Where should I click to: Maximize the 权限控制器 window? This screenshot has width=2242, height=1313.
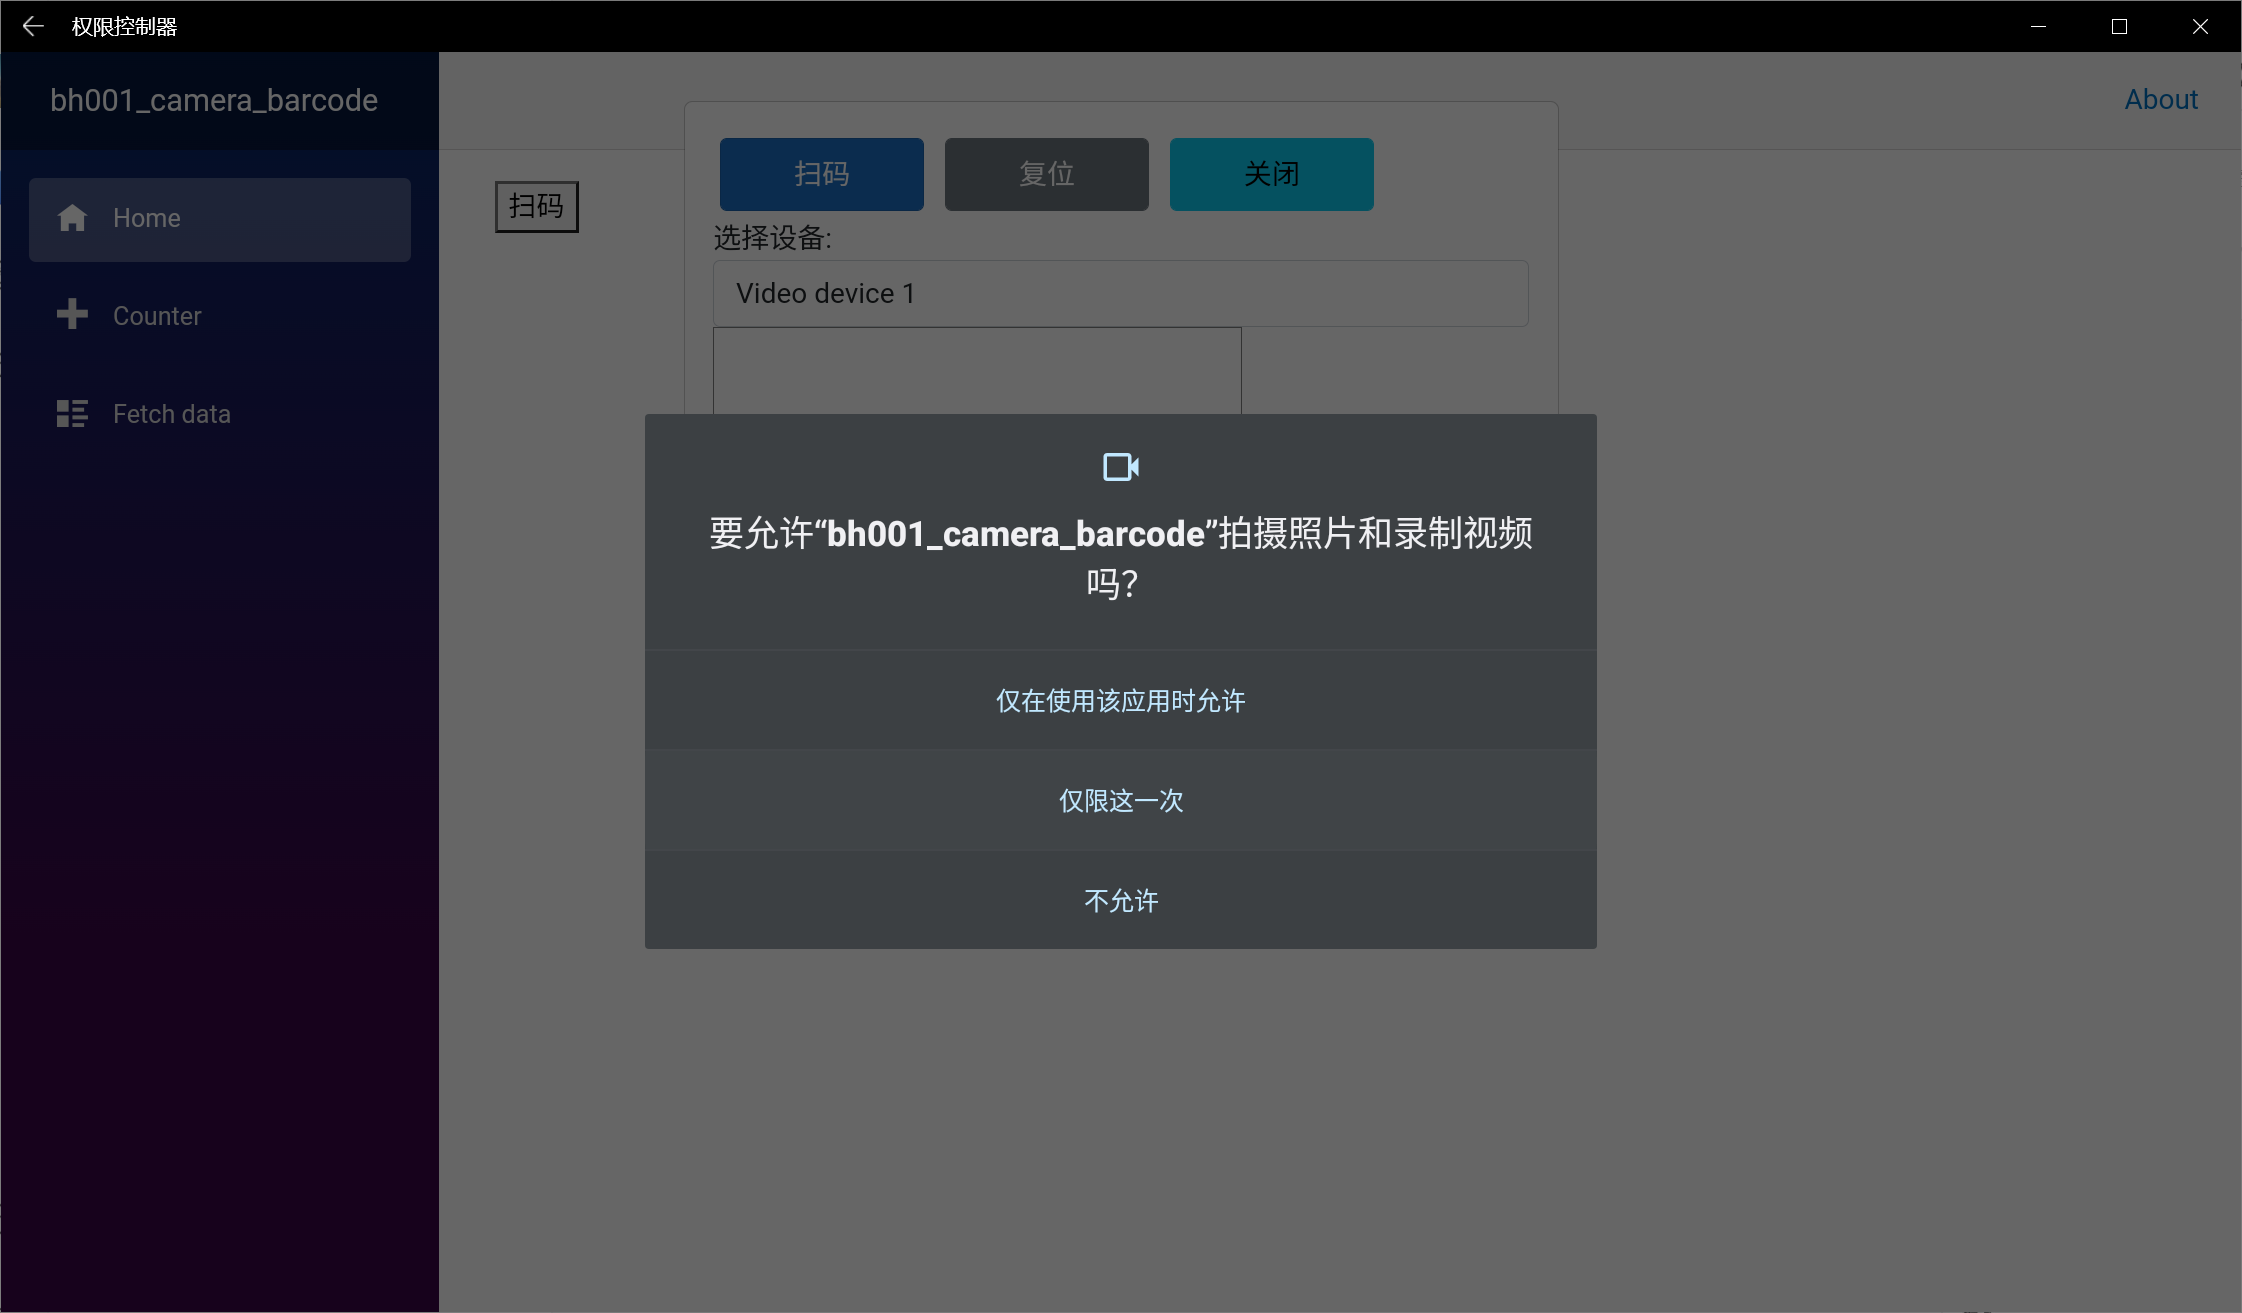[2119, 27]
